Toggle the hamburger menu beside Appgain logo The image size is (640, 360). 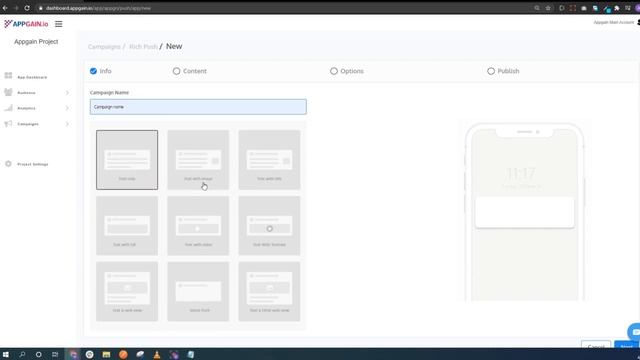[58, 24]
